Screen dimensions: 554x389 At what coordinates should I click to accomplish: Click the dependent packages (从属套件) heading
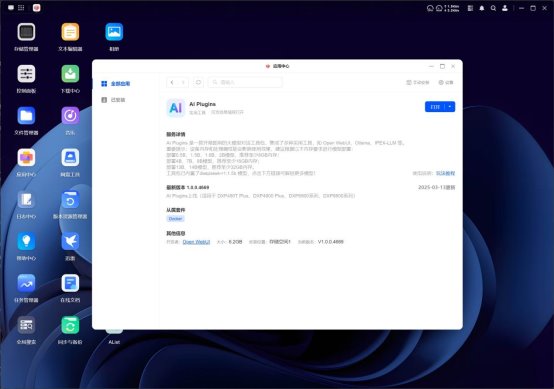(x=176, y=210)
